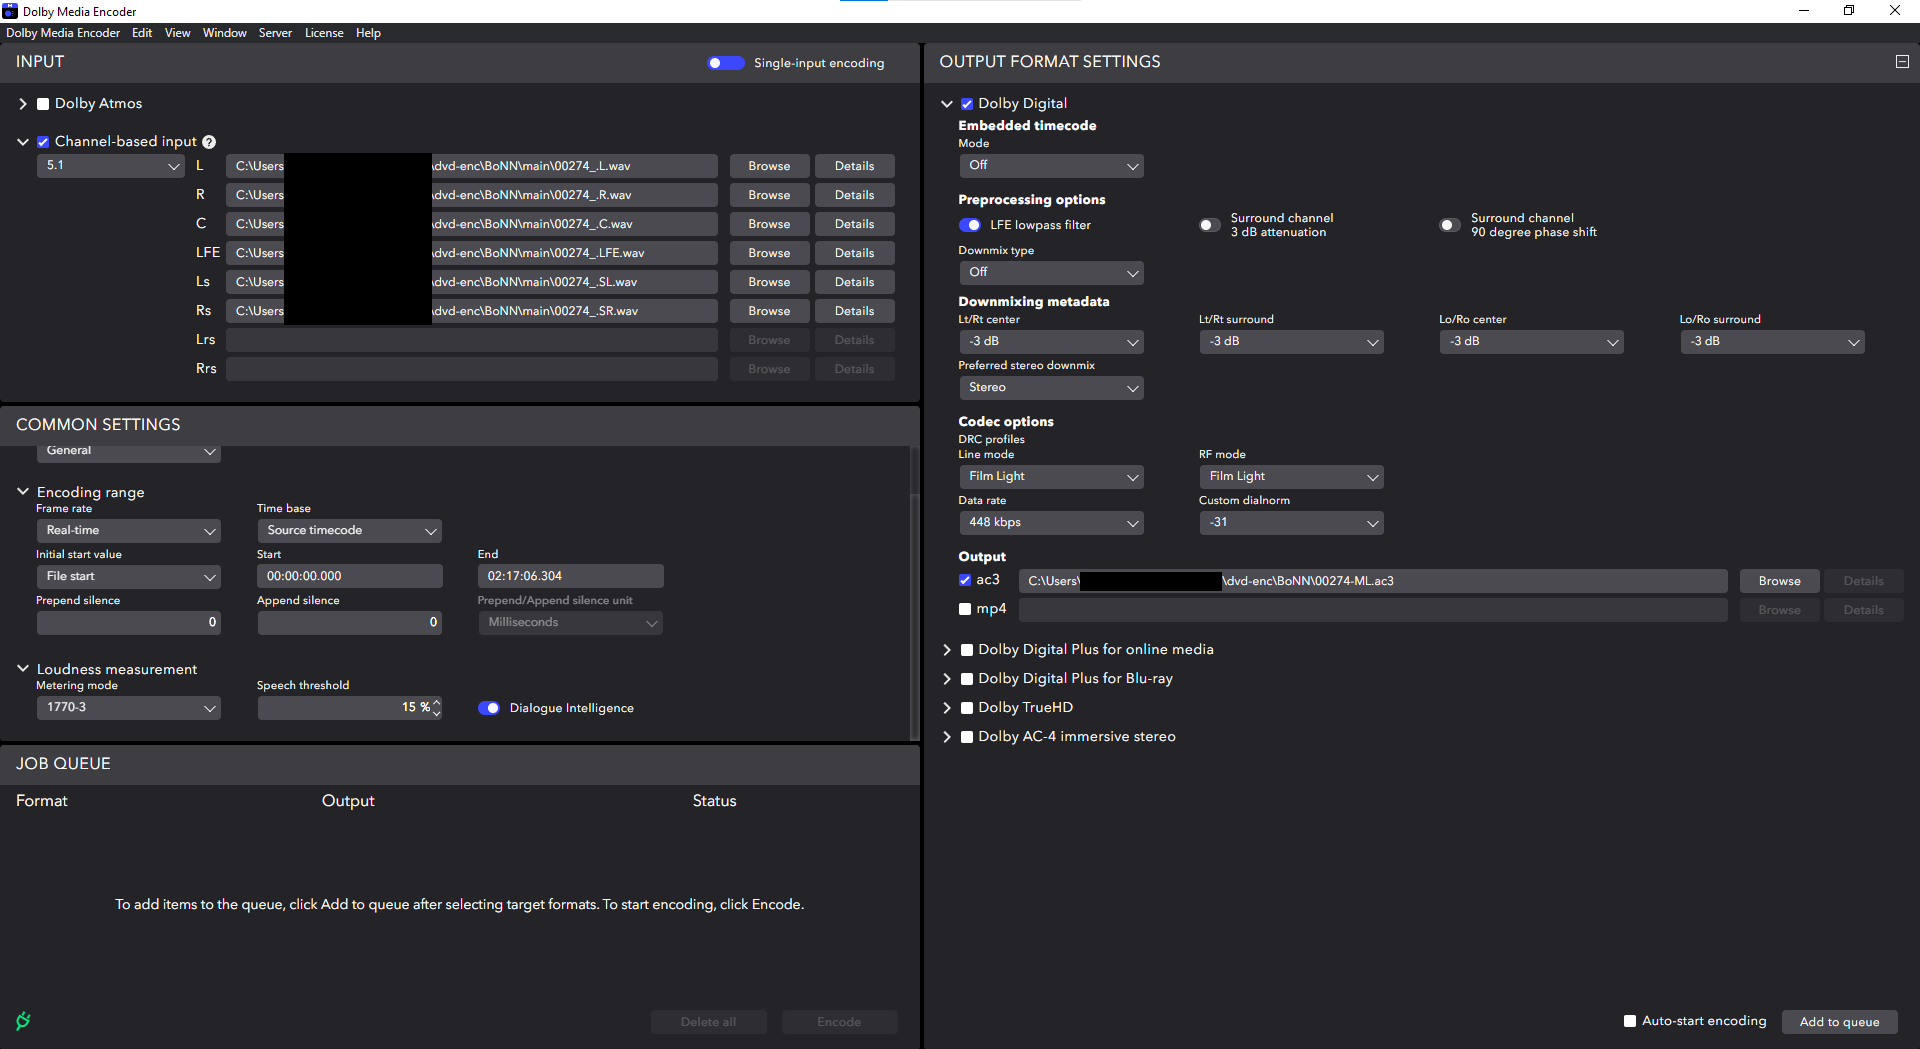The image size is (1920, 1049).
Task: Open the Lo/Ro center dropdown
Action: (x=1531, y=342)
